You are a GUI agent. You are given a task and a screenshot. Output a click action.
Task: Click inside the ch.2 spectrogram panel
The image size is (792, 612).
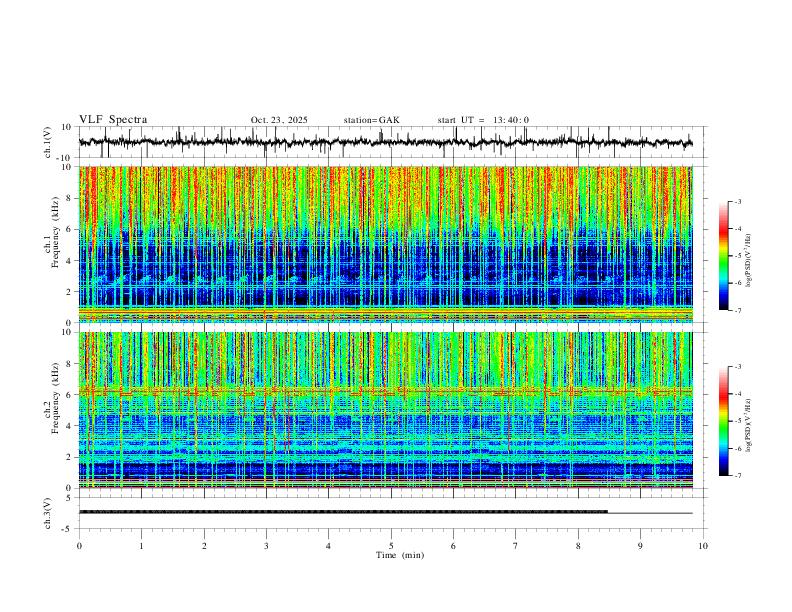[385, 410]
